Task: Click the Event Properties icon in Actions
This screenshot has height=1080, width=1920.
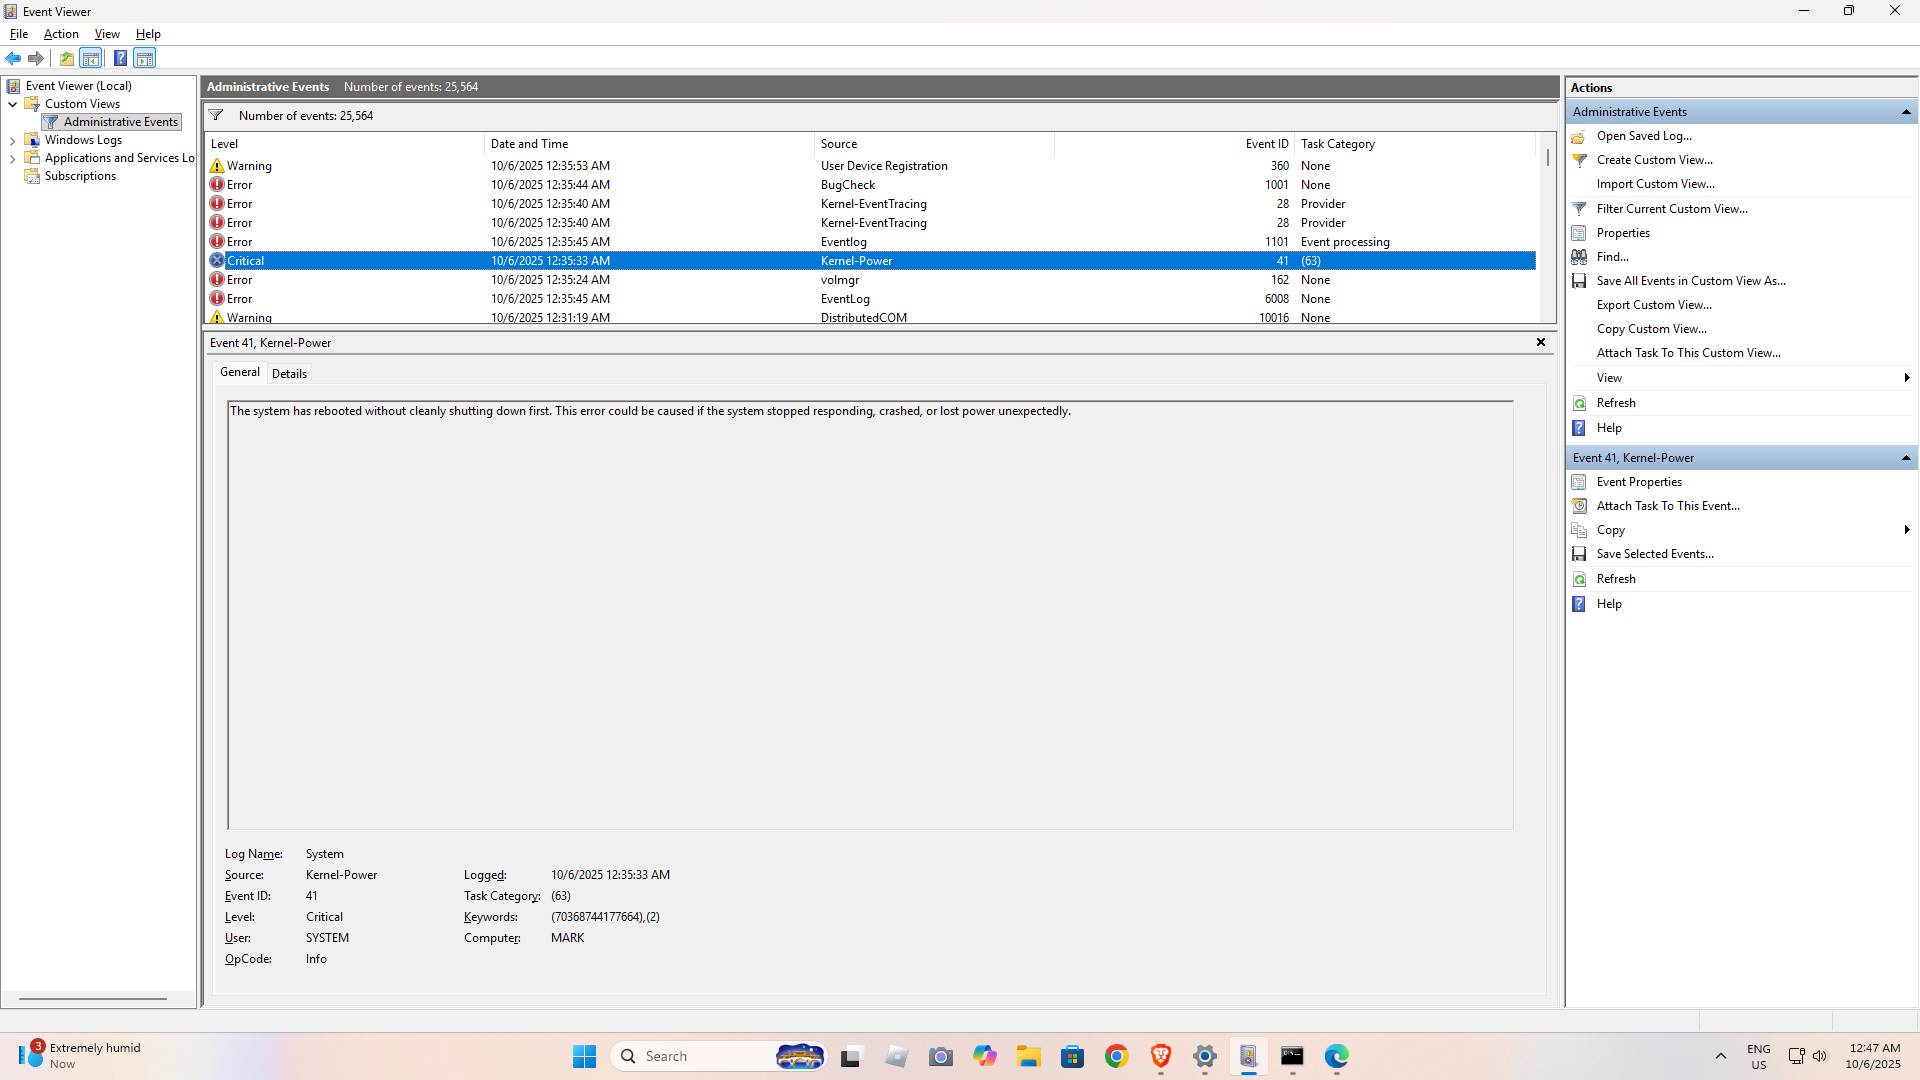Action: click(x=1579, y=482)
